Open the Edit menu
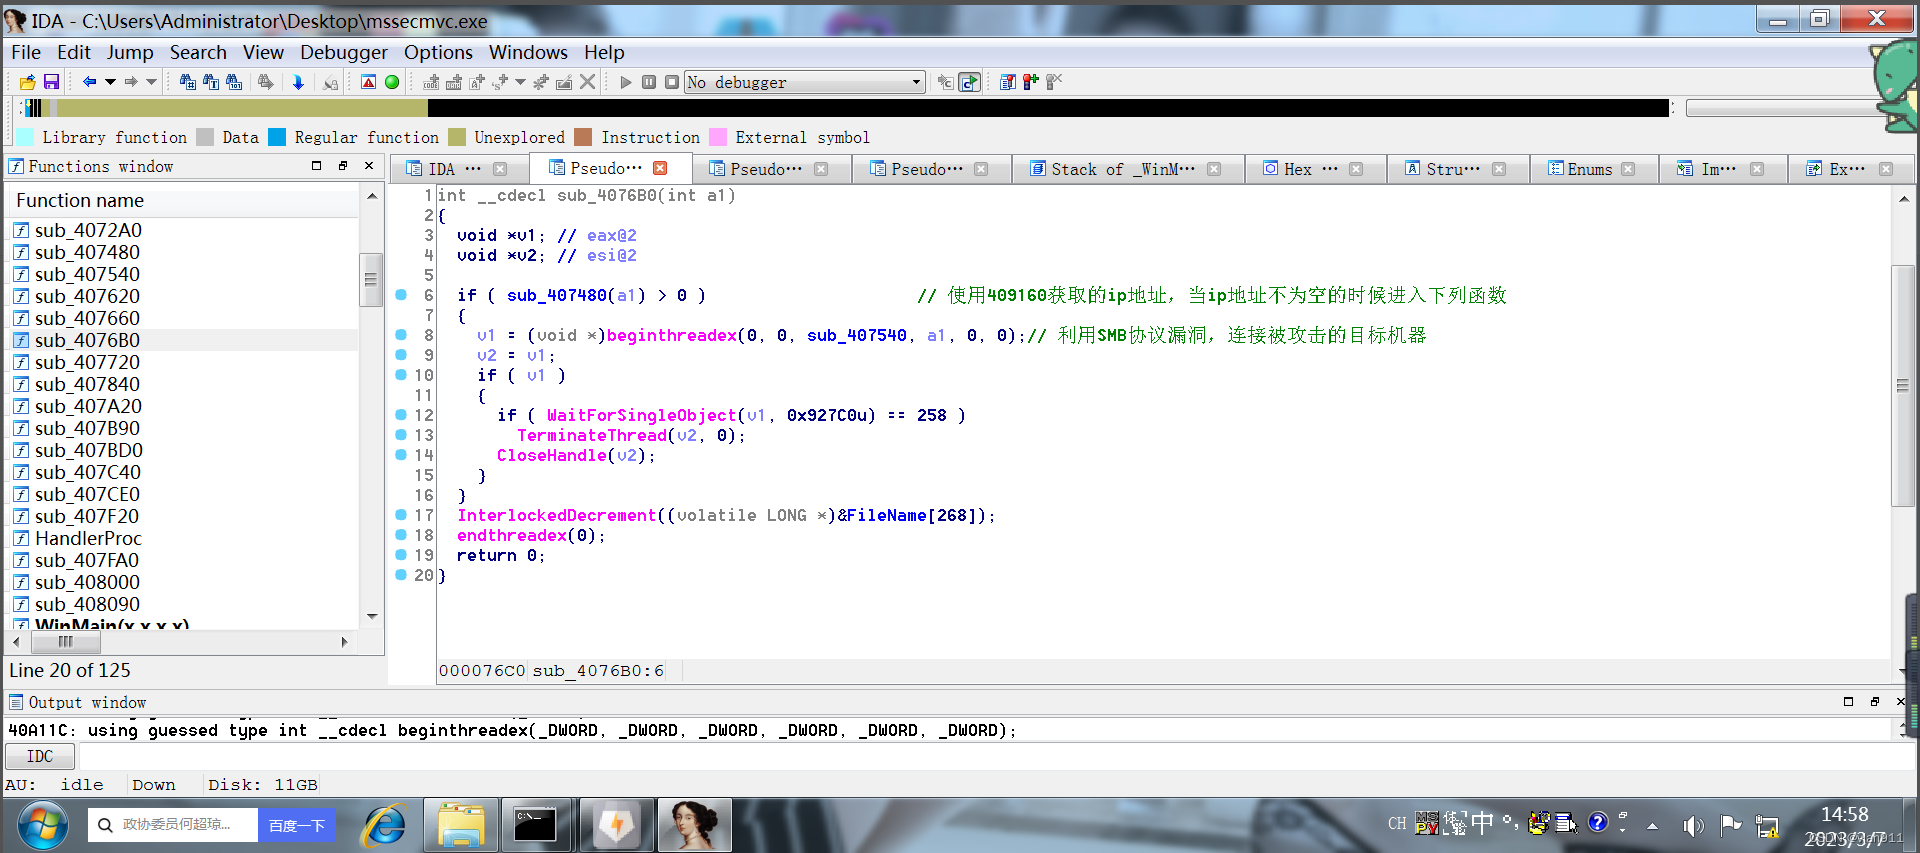Image resolution: width=1920 pixels, height=853 pixels. 73,52
